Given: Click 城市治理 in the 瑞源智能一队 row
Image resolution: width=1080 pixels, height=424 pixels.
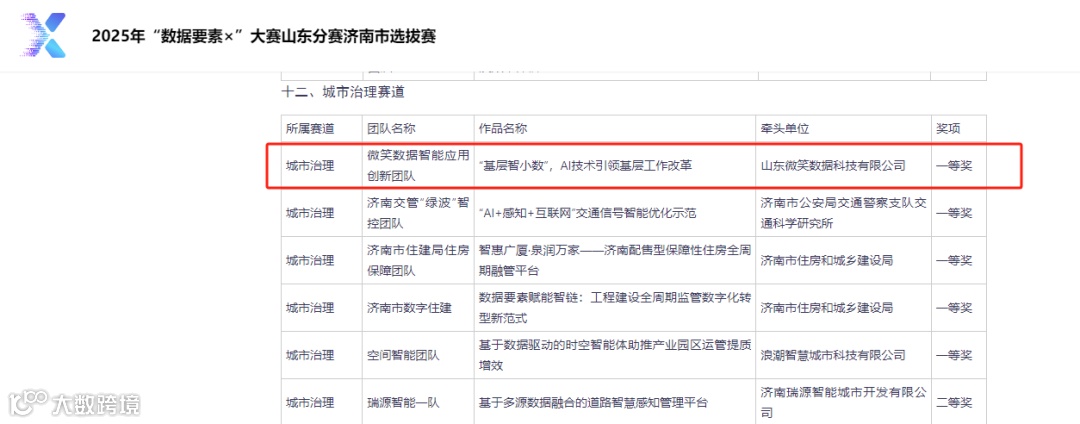Looking at the screenshot, I should pyautogui.click(x=310, y=403).
